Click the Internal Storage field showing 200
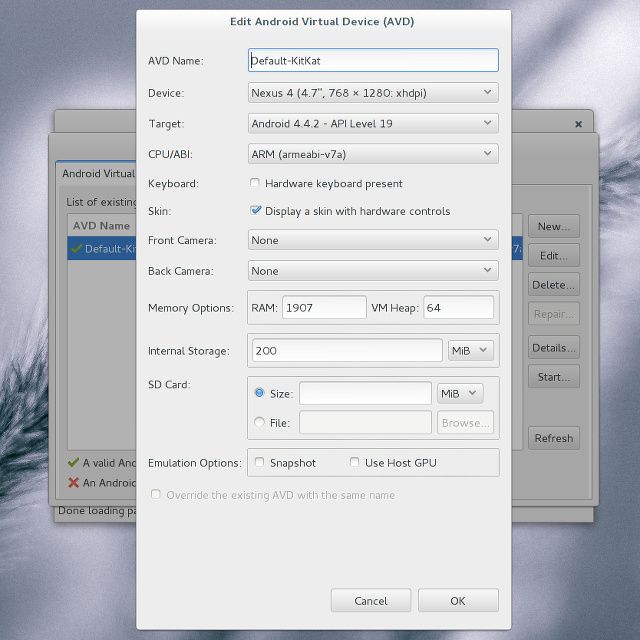The width and height of the screenshot is (640, 640). (x=347, y=350)
